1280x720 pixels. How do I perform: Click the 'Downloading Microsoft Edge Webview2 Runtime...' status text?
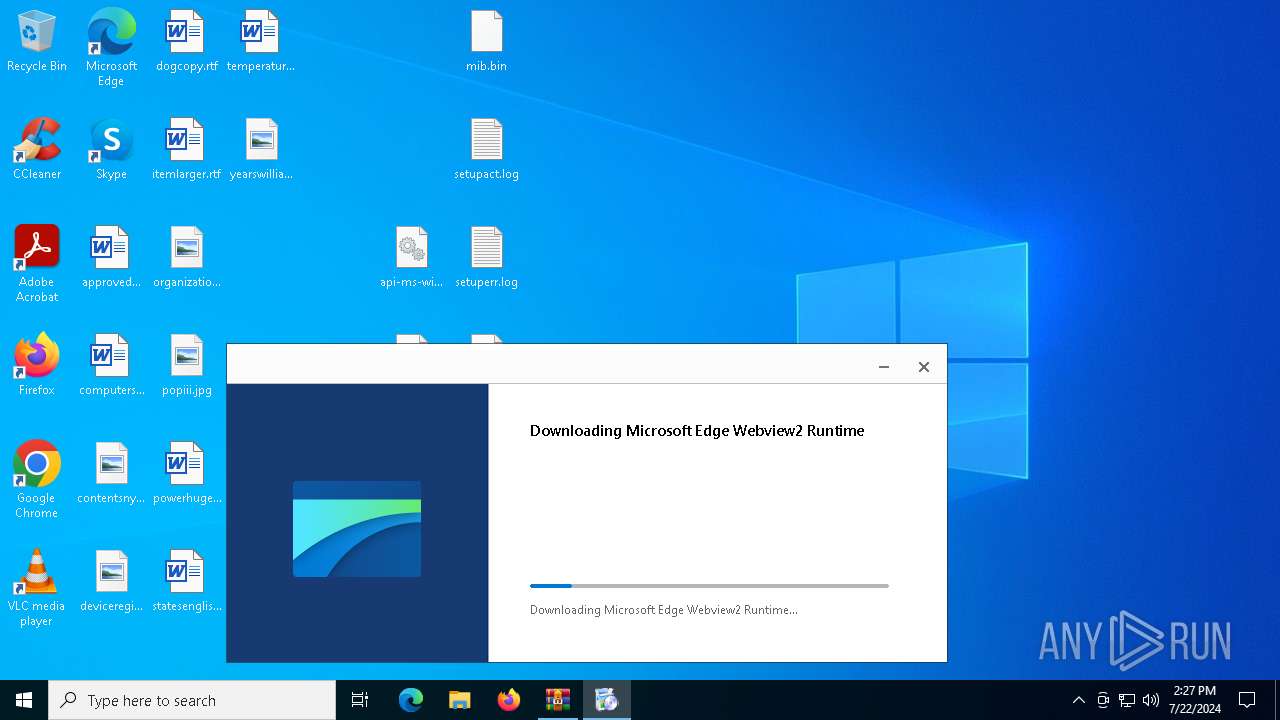coord(664,610)
